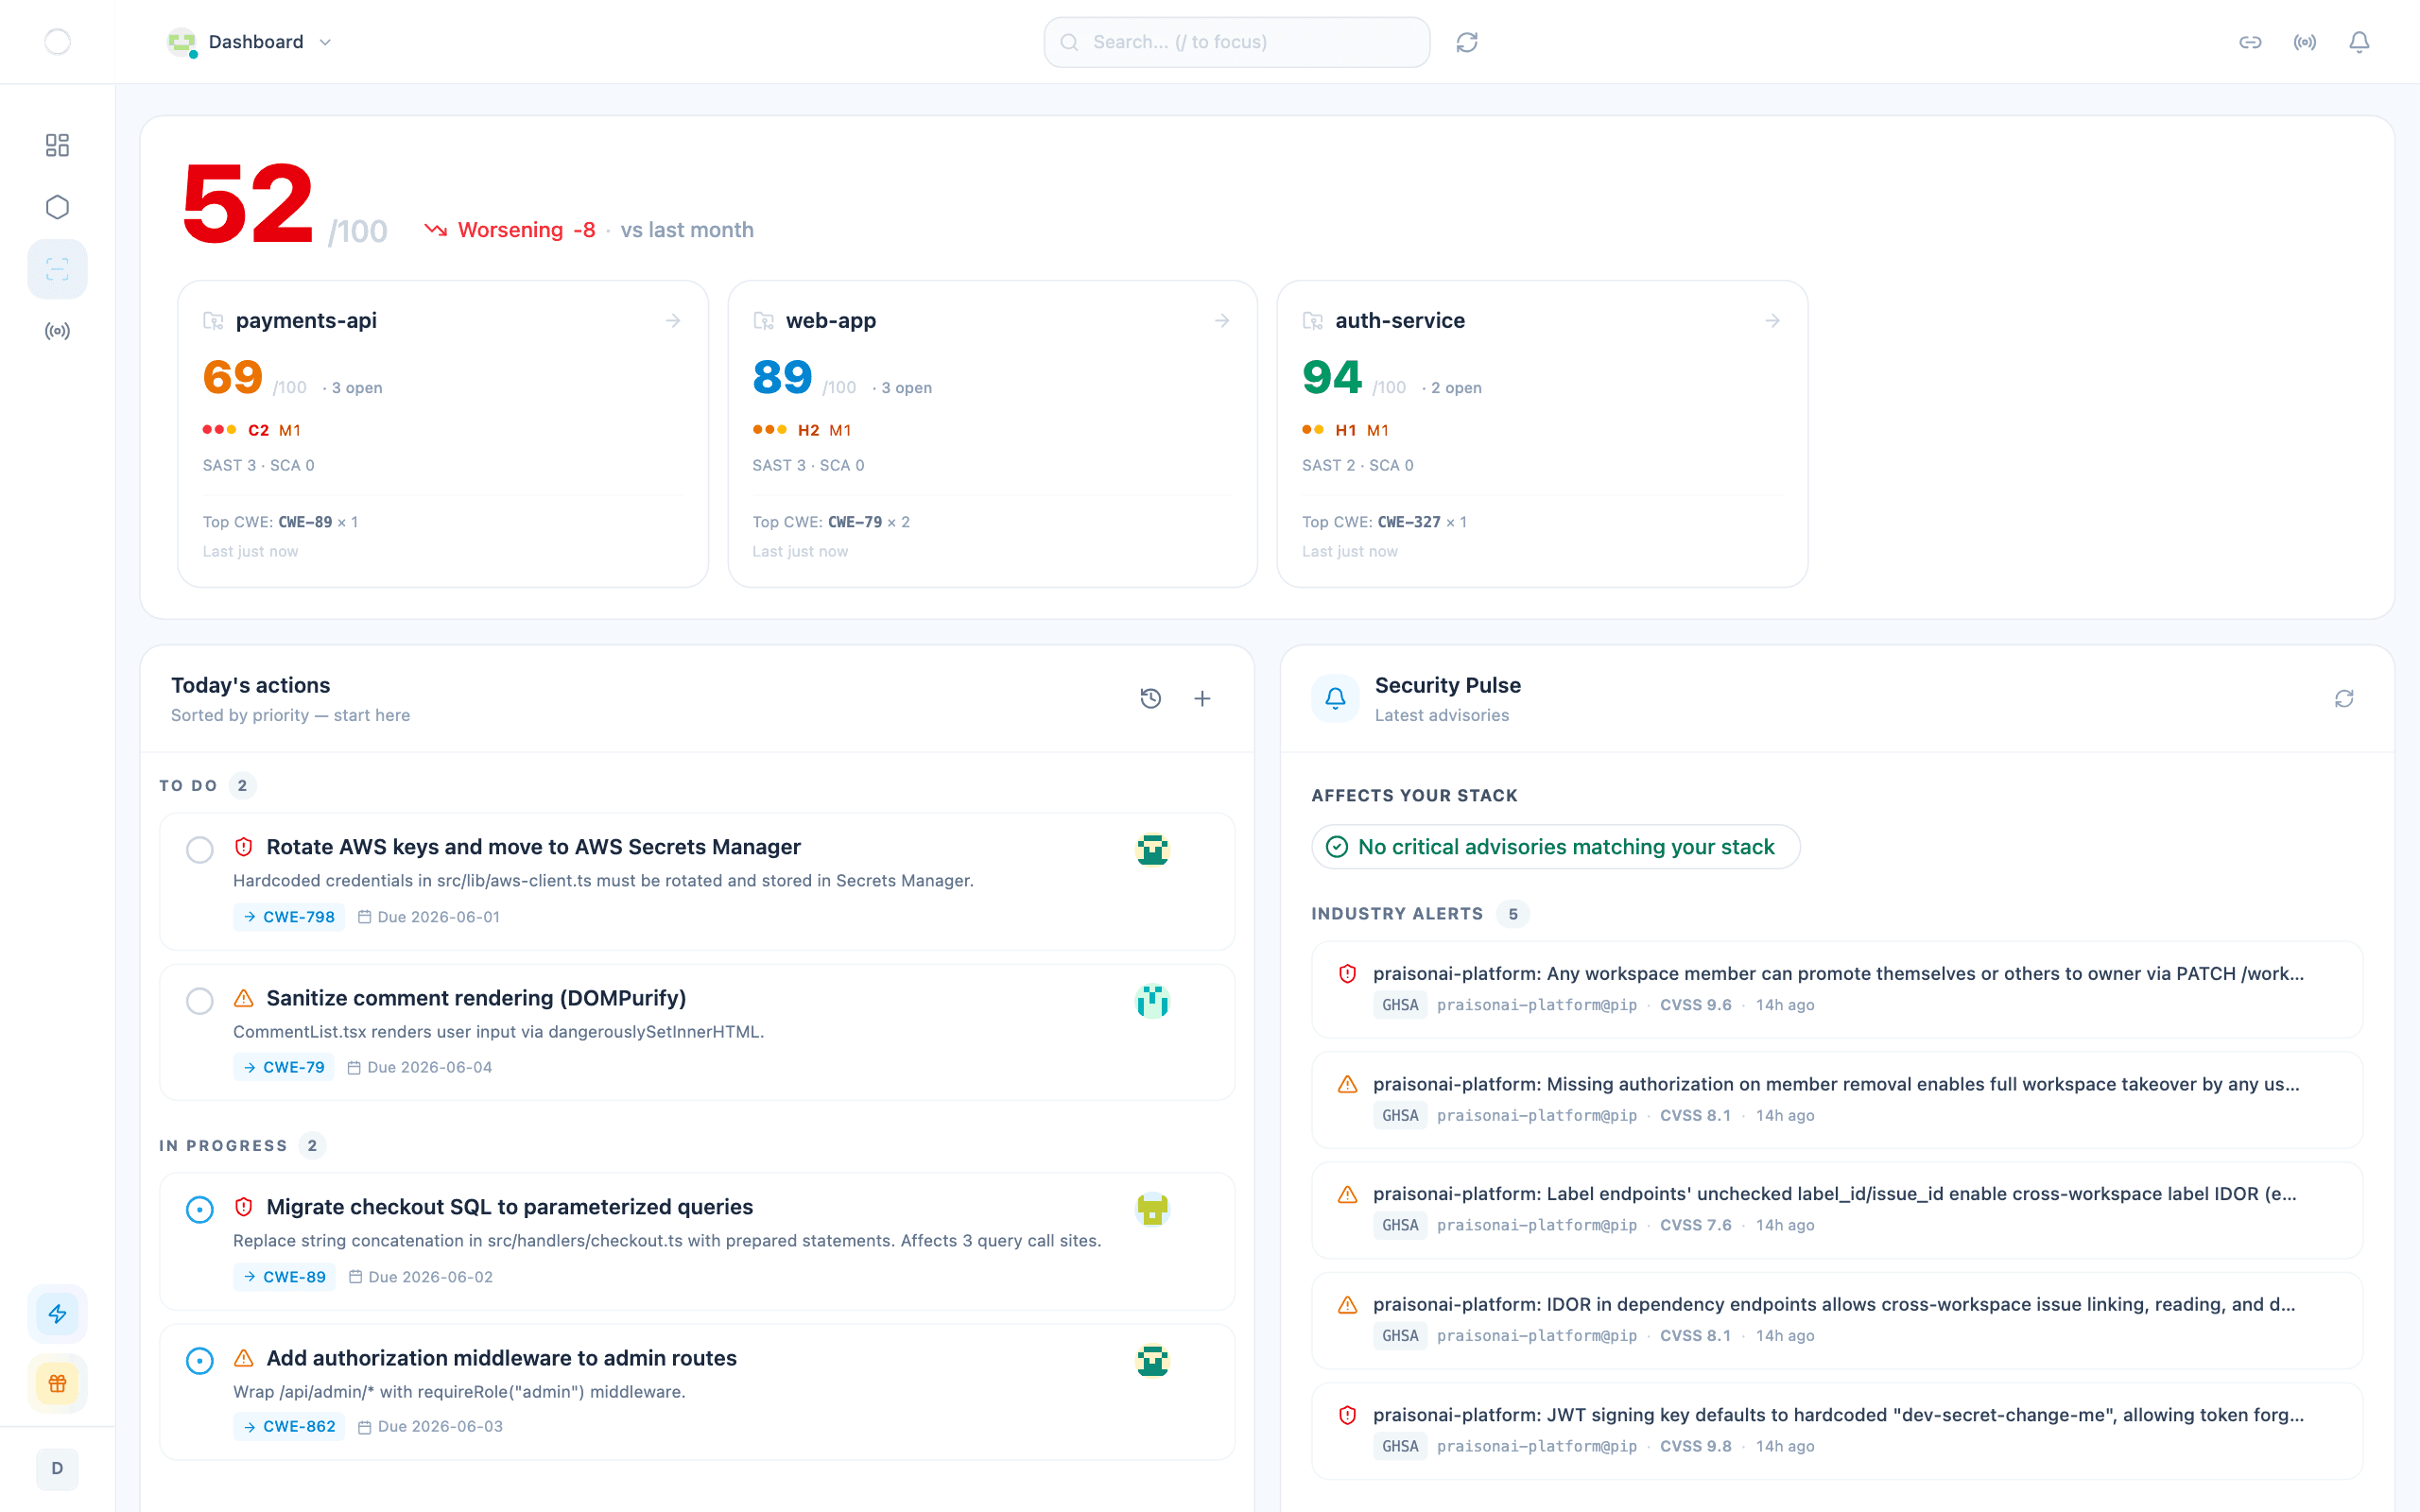Open Add authorization middleware task title

501,1357
